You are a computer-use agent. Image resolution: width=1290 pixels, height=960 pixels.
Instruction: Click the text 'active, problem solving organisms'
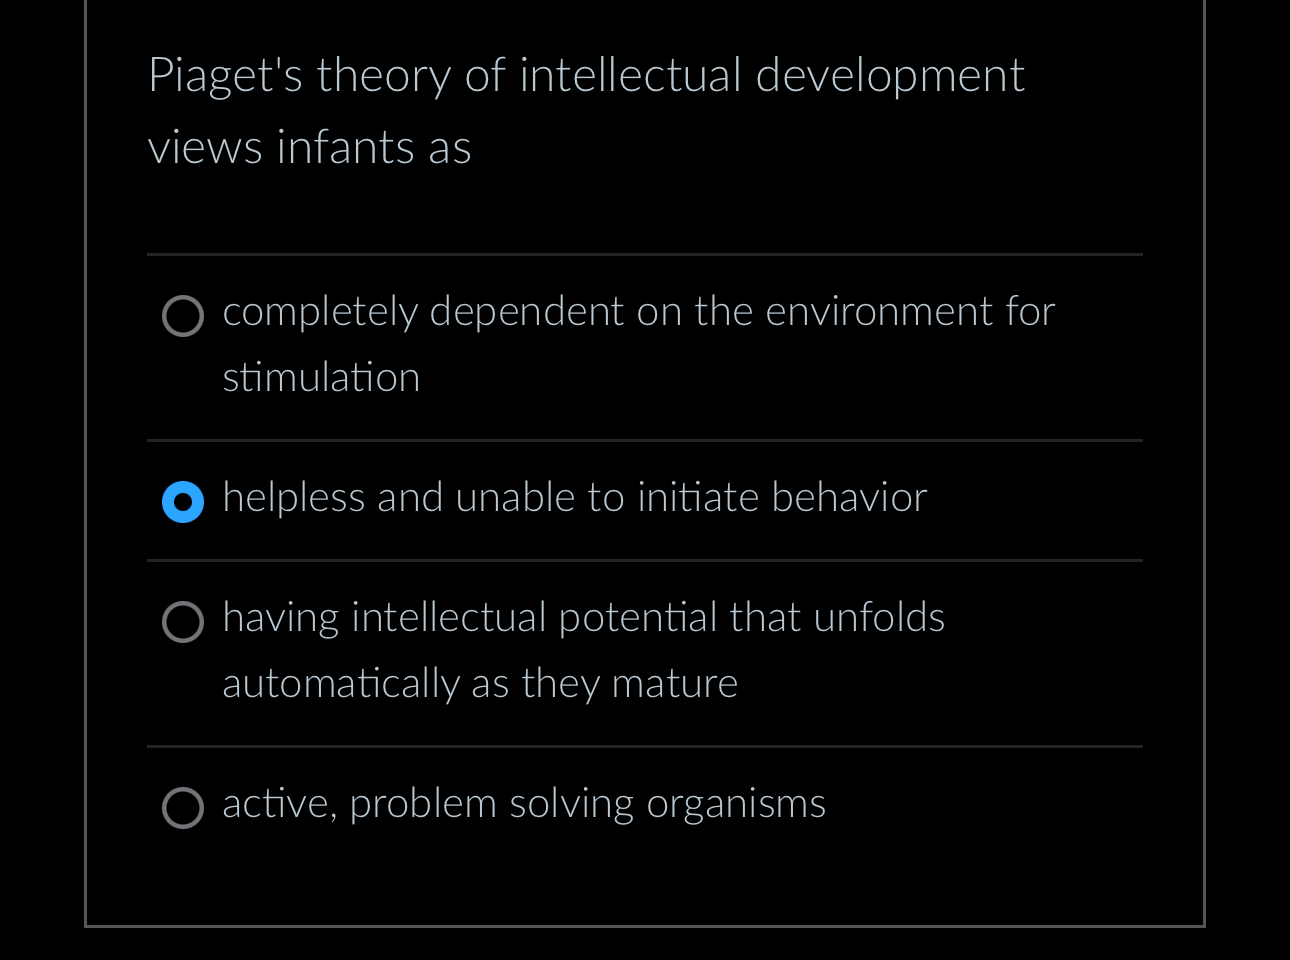tap(524, 803)
